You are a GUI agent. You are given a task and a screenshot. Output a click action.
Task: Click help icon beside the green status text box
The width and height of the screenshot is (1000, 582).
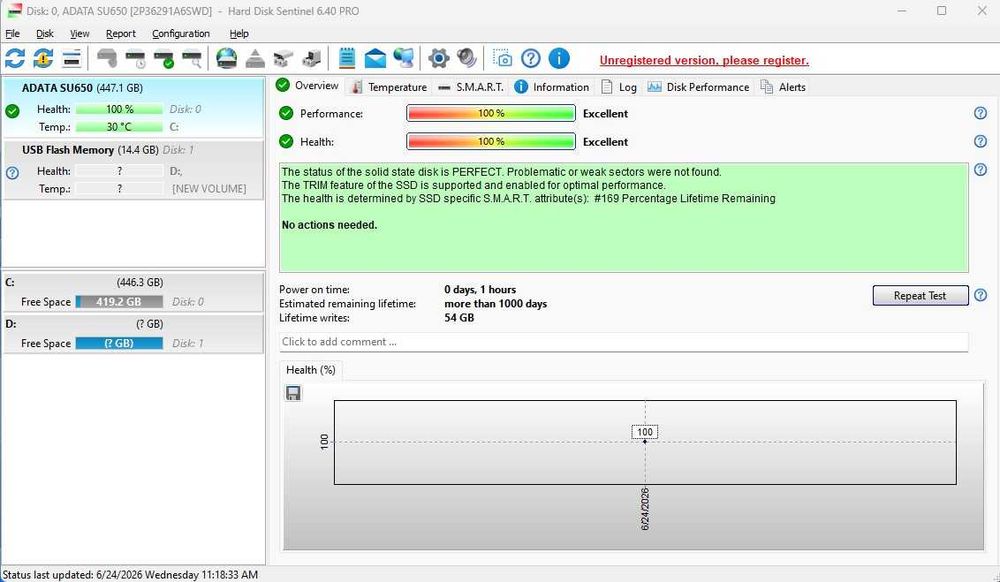click(980, 170)
